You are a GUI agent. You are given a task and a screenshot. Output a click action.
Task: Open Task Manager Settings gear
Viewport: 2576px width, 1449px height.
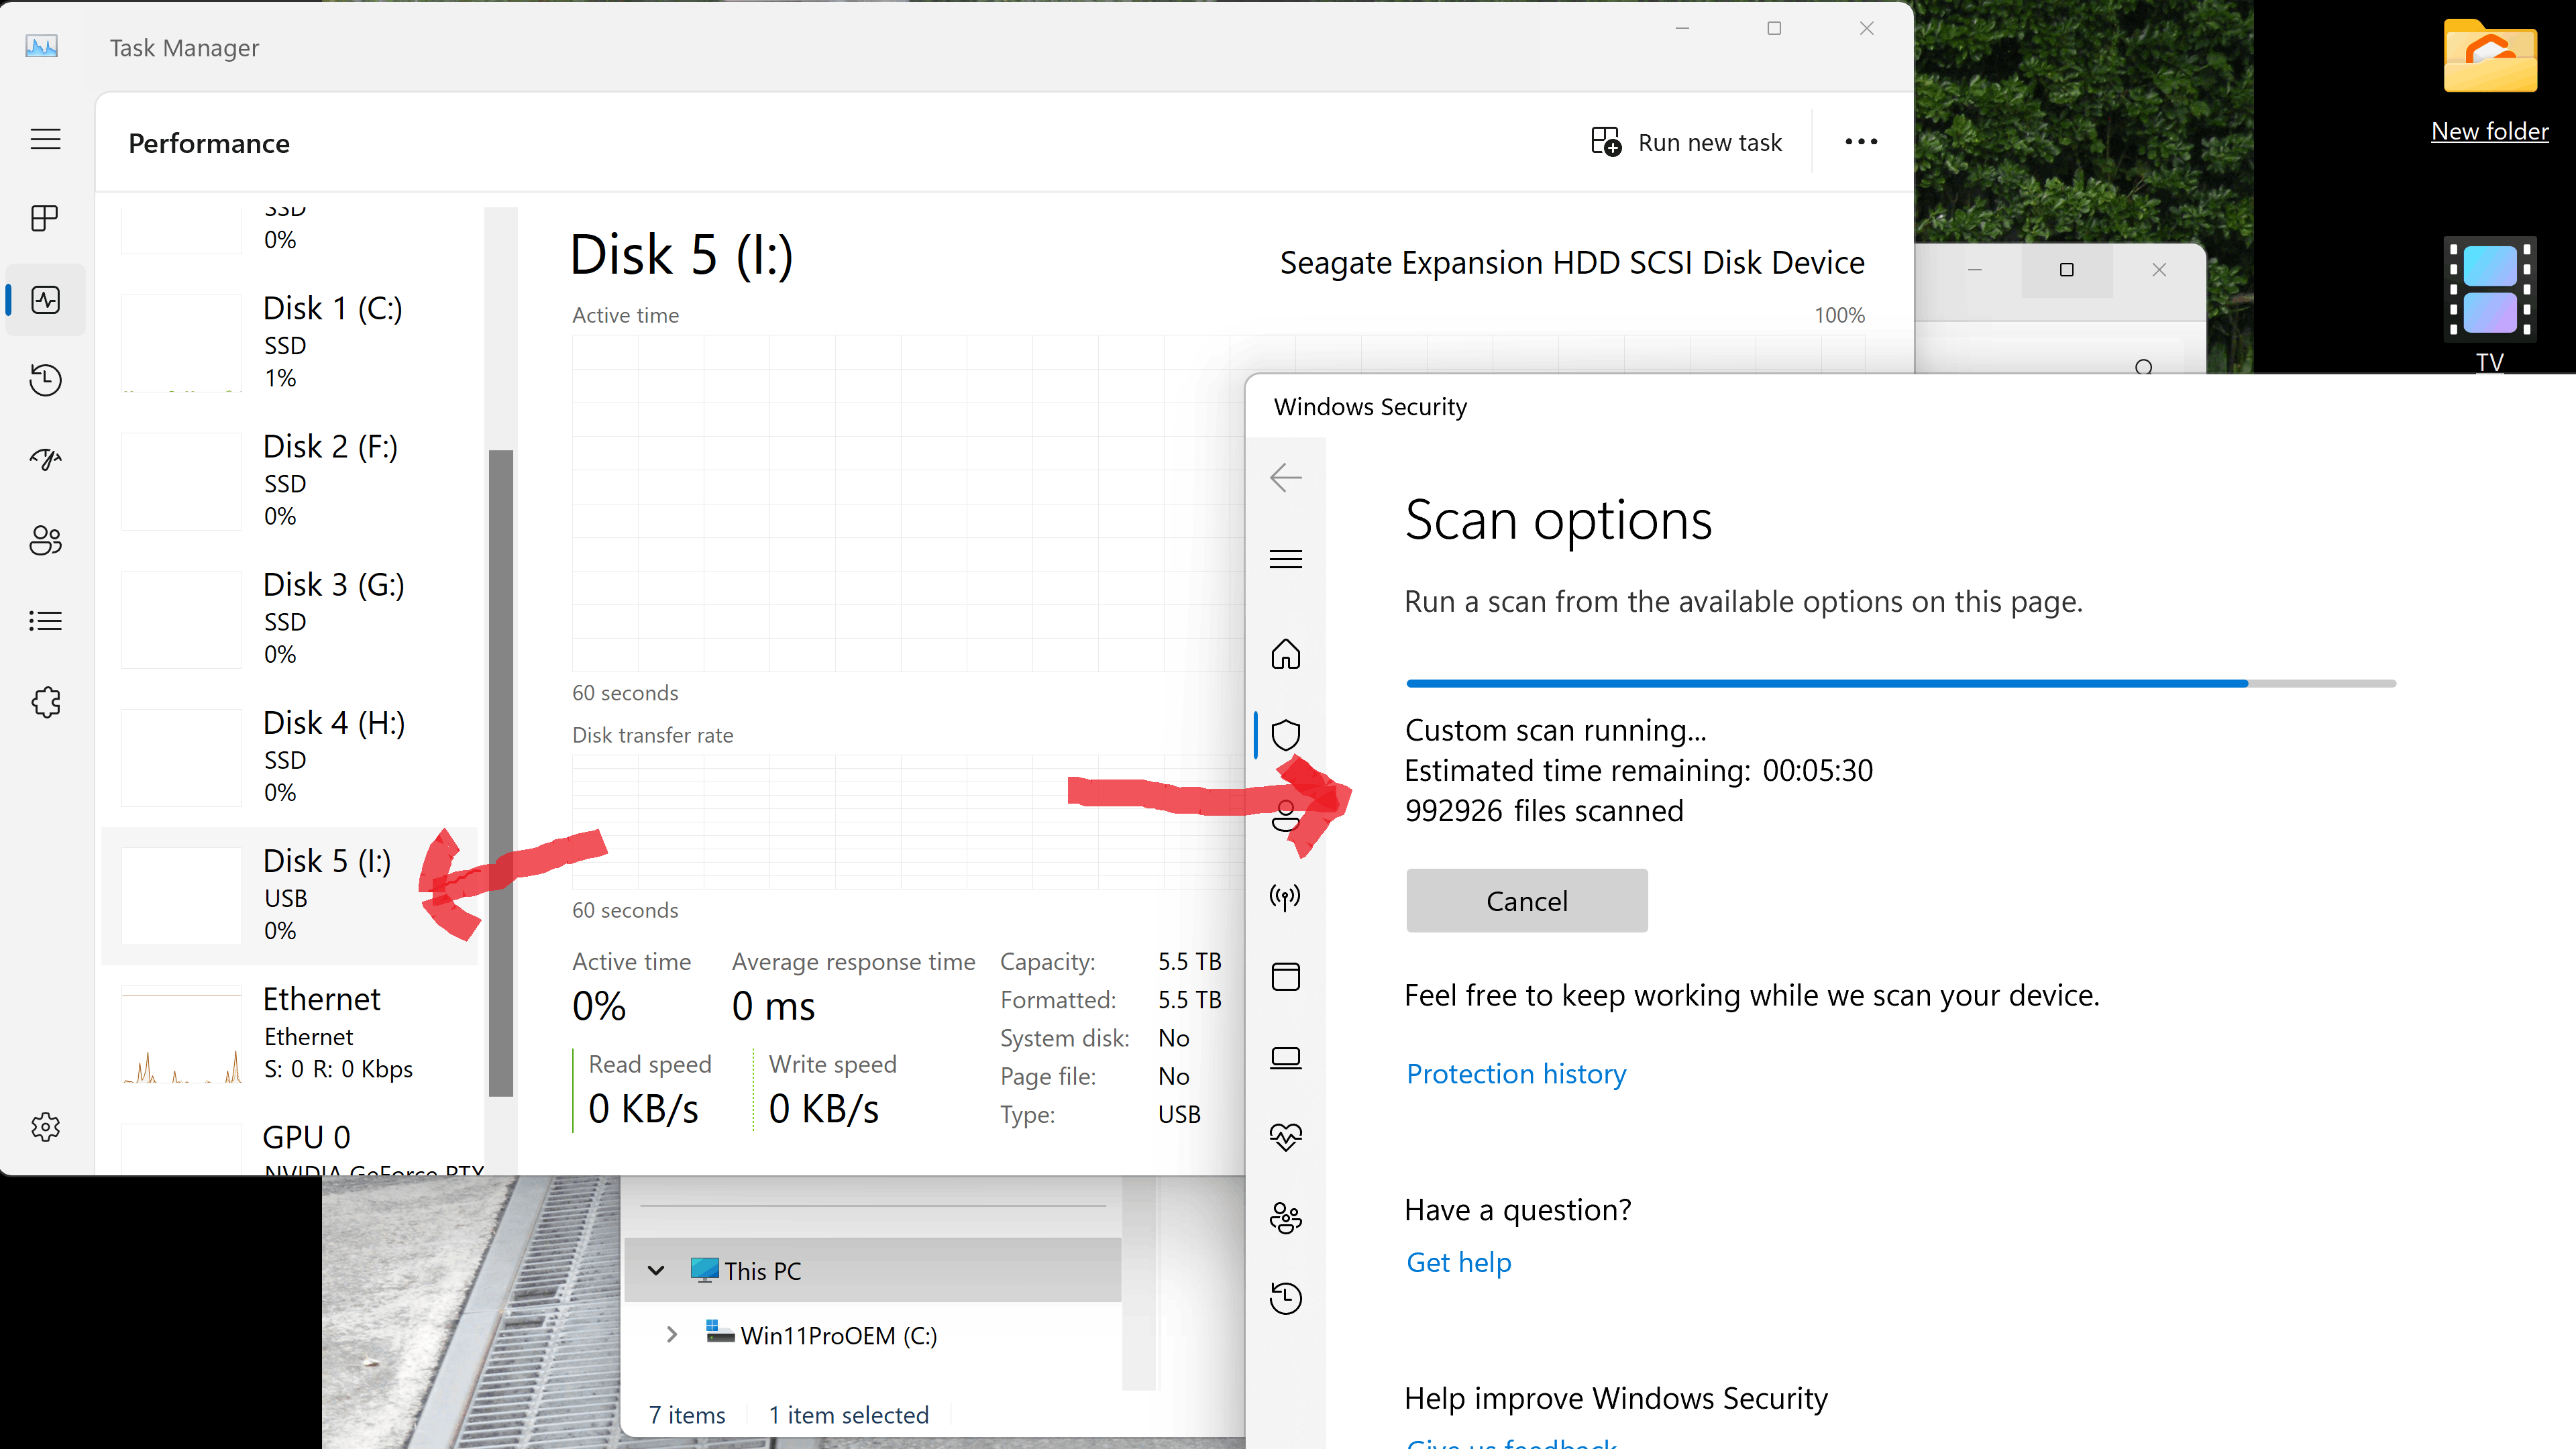pos(45,1127)
